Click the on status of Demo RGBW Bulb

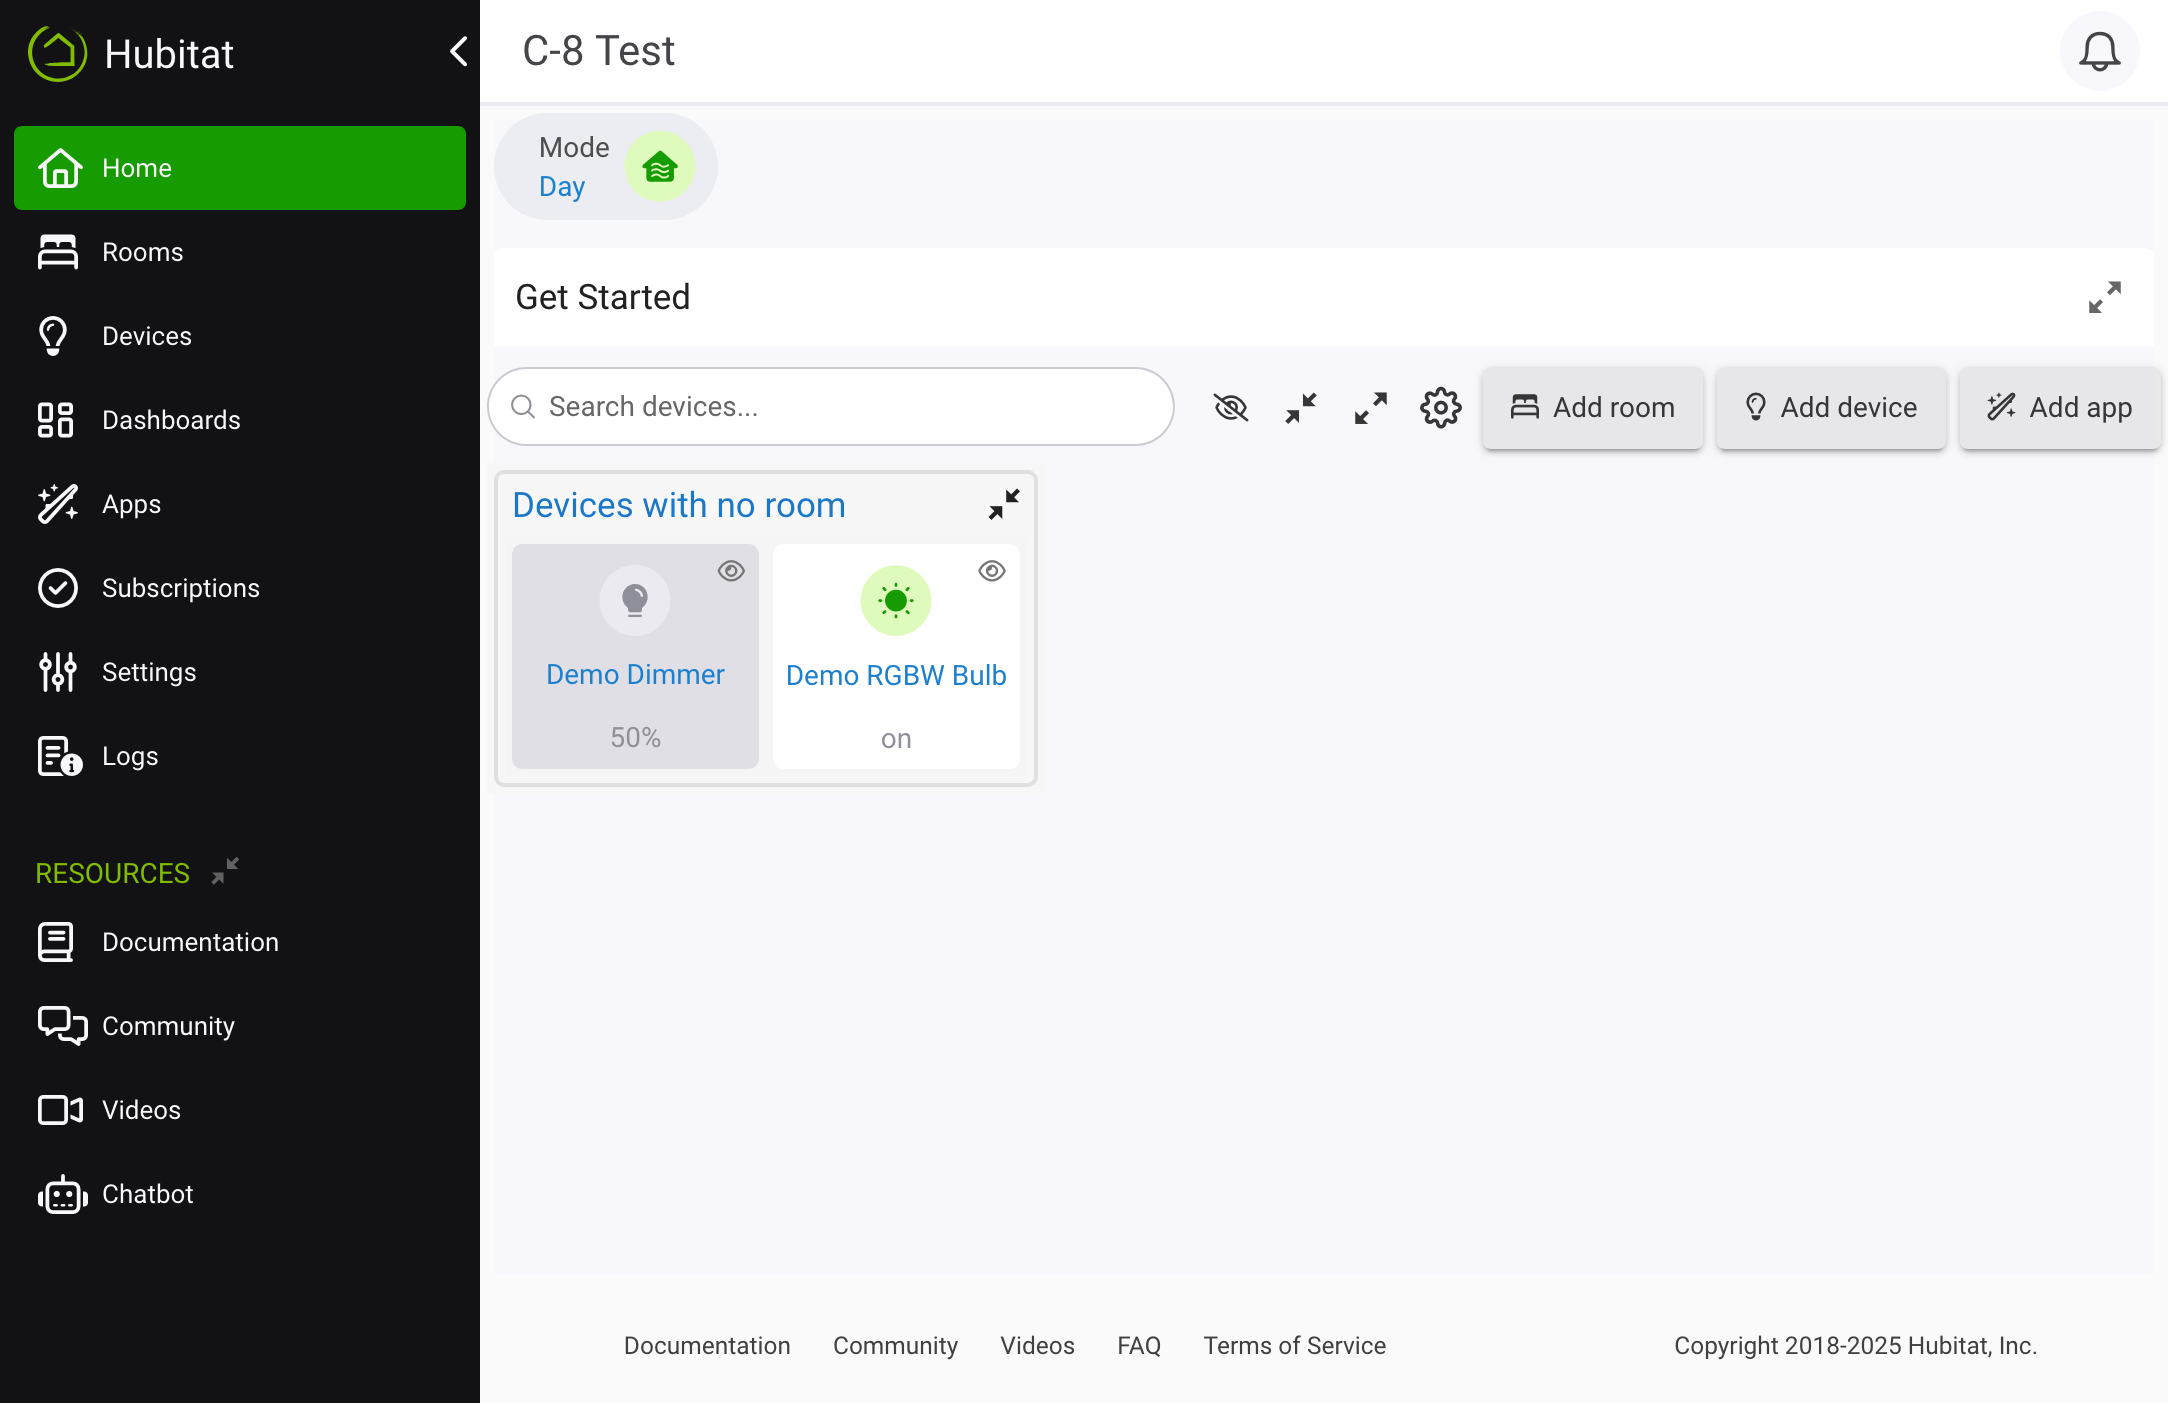click(x=896, y=739)
